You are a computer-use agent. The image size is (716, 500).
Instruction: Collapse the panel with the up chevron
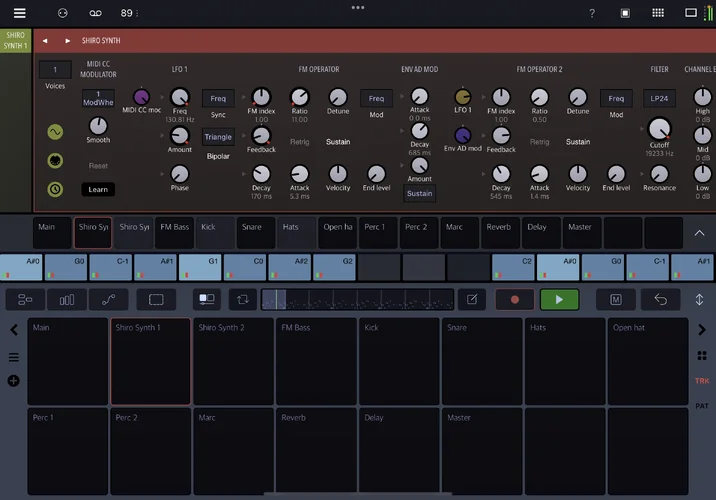[699, 232]
